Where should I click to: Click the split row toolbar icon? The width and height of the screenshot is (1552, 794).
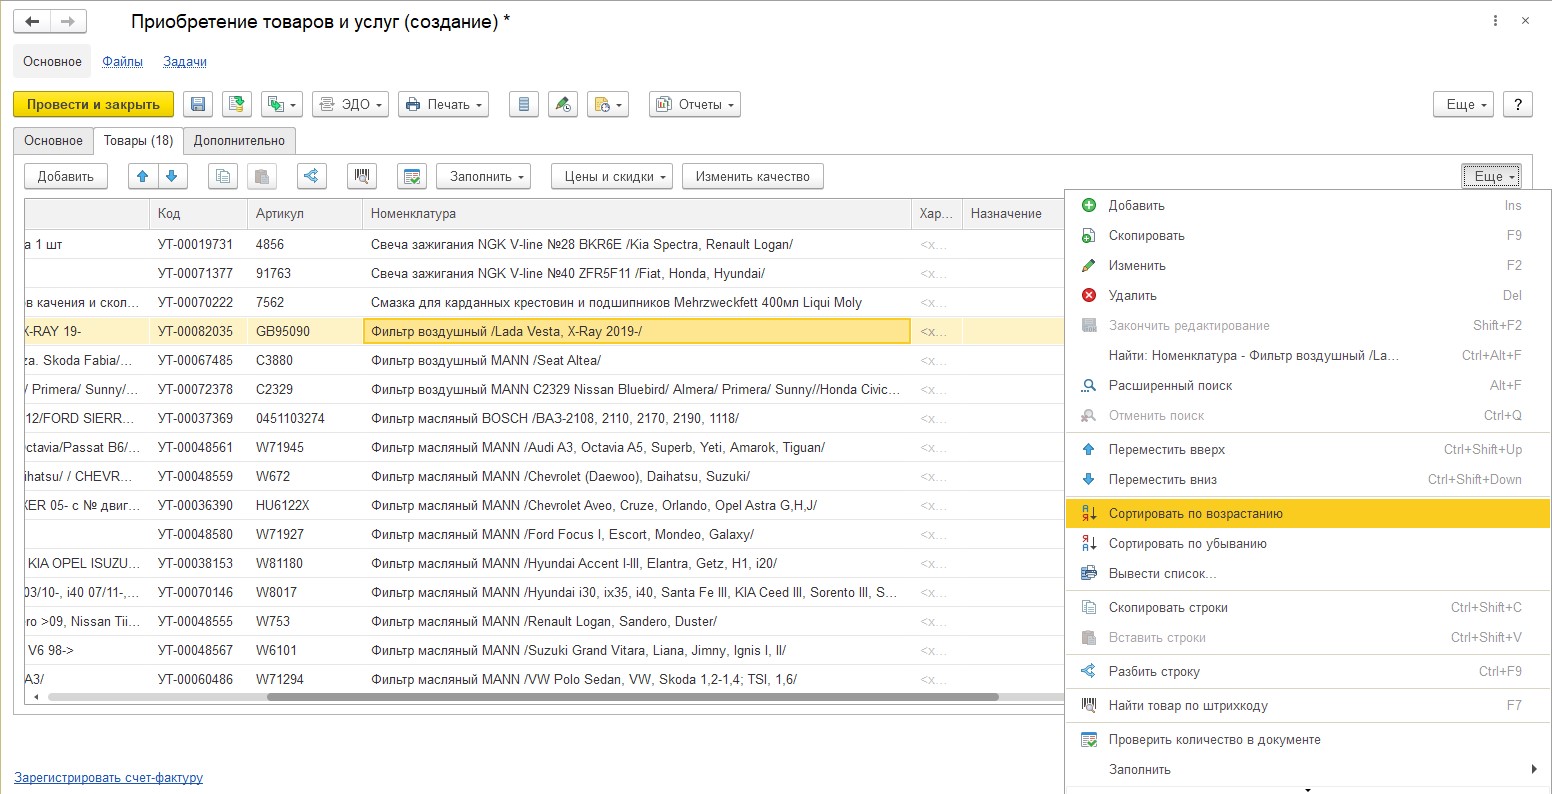click(x=312, y=177)
